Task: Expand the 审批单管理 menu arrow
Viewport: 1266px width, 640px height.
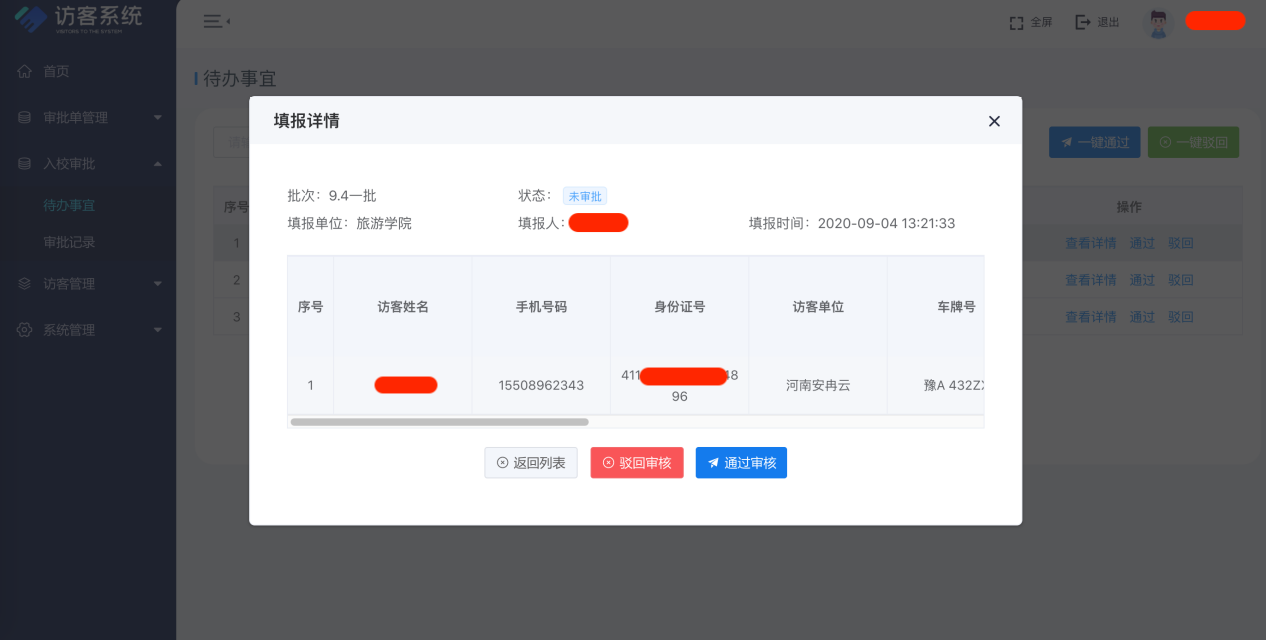Action: coord(157,118)
